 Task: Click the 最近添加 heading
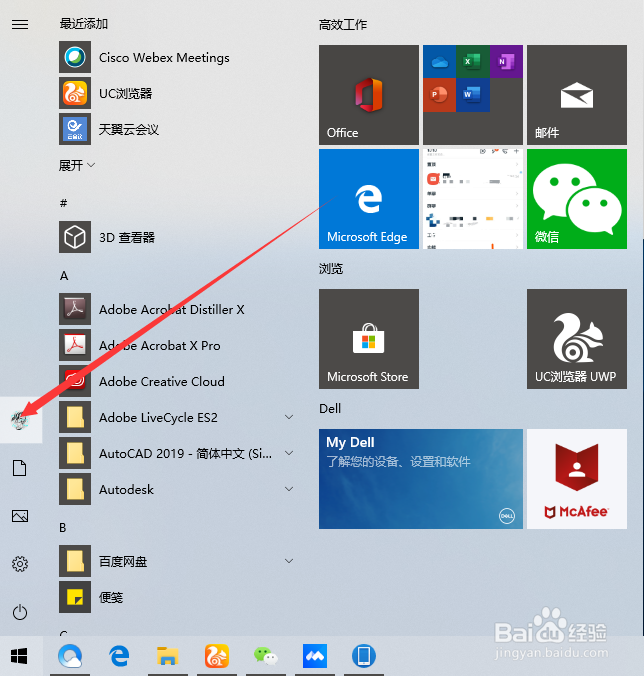click(84, 24)
